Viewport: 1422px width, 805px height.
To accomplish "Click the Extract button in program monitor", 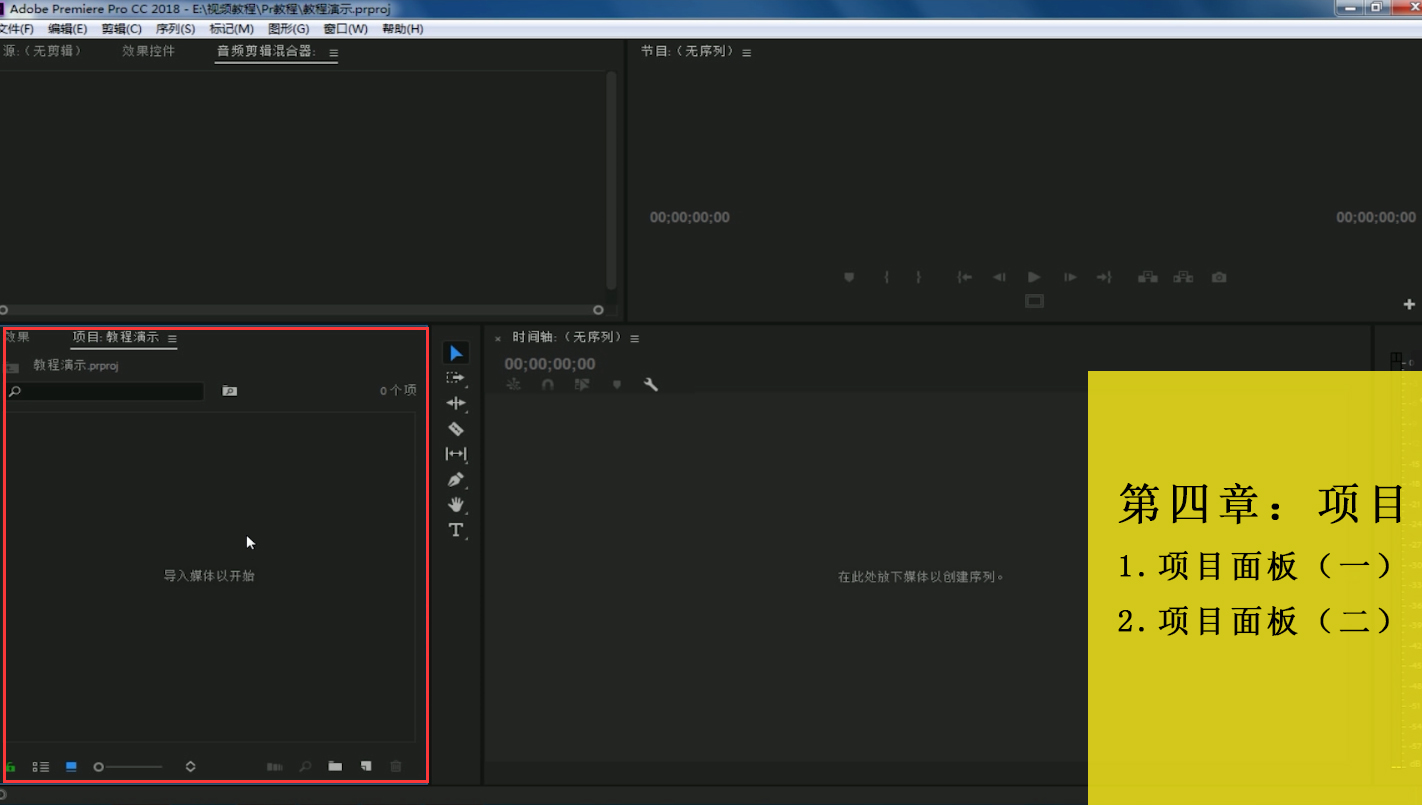I will [1183, 277].
